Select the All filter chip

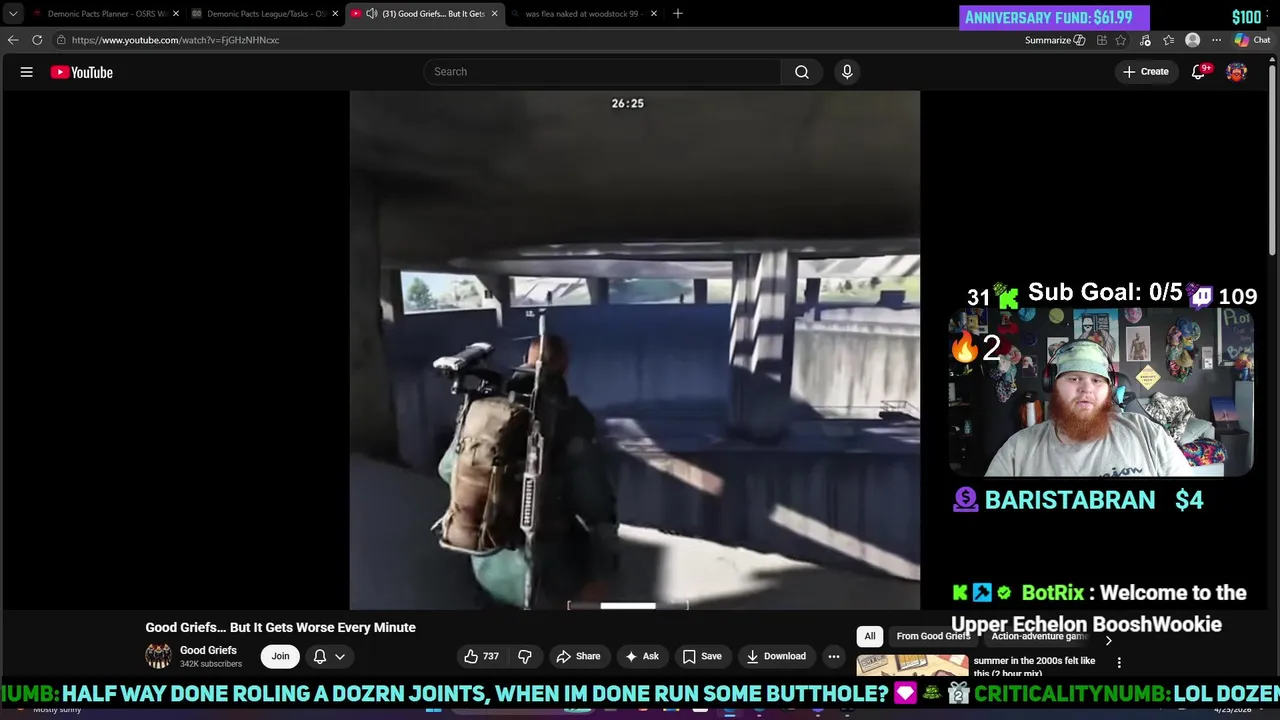pos(870,636)
